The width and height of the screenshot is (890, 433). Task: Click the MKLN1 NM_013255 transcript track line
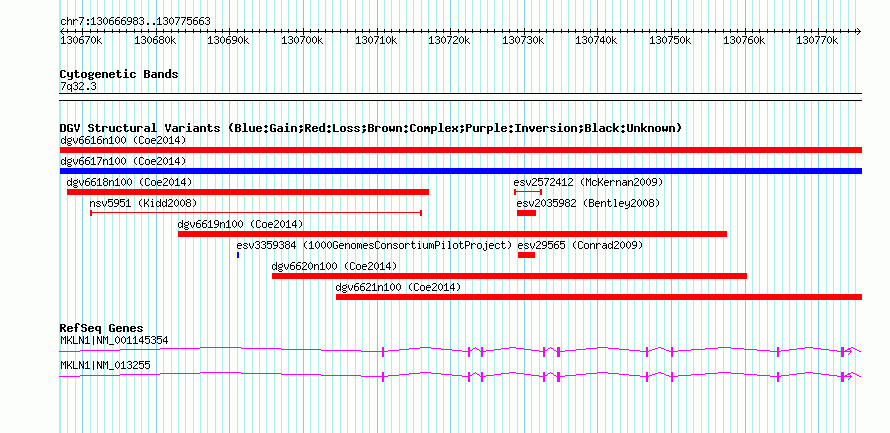(x=461, y=376)
